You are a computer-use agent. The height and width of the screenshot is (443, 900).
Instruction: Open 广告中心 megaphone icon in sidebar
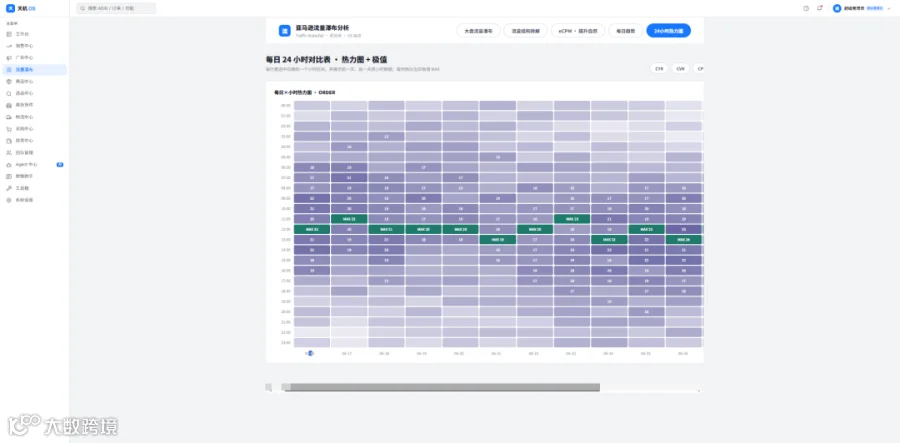9,58
